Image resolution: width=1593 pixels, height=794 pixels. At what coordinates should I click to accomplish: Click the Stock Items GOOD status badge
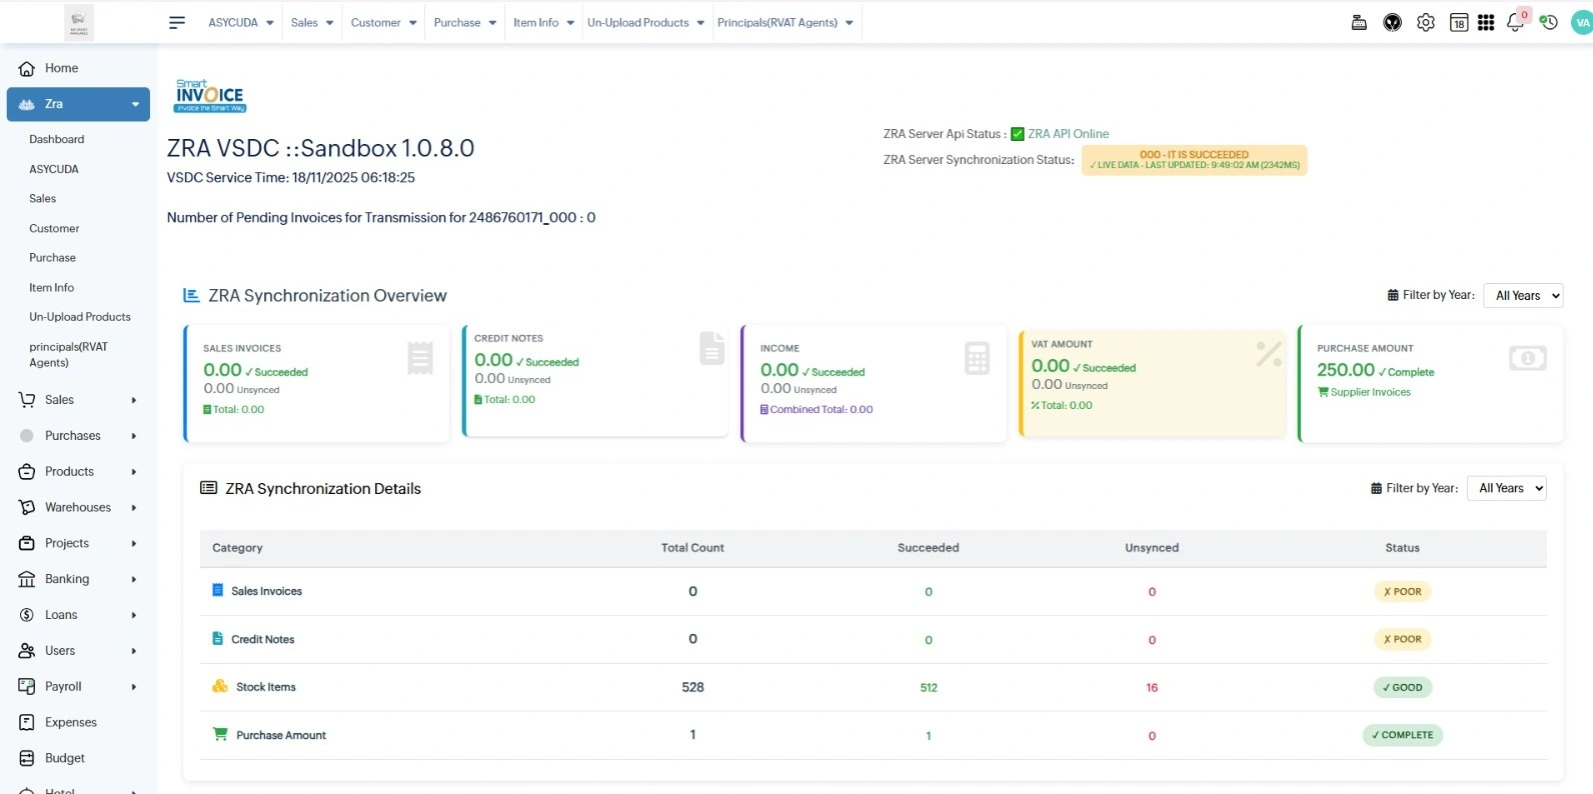pos(1402,687)
